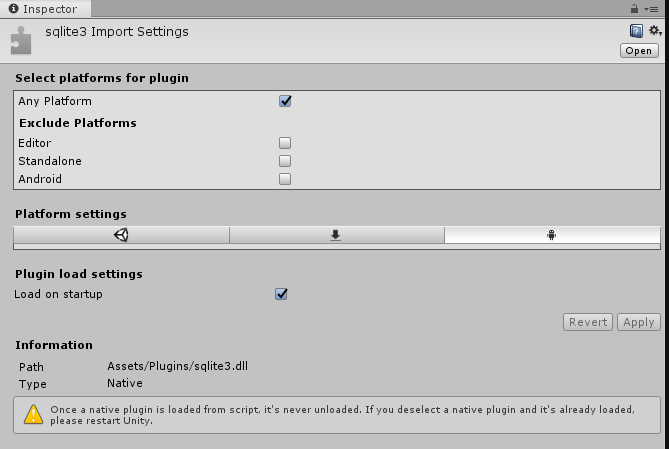Viewport: 669px width, 449px height.
Task: Click the sqlite3 plugin puzzle icon
Action: [21, 40]
